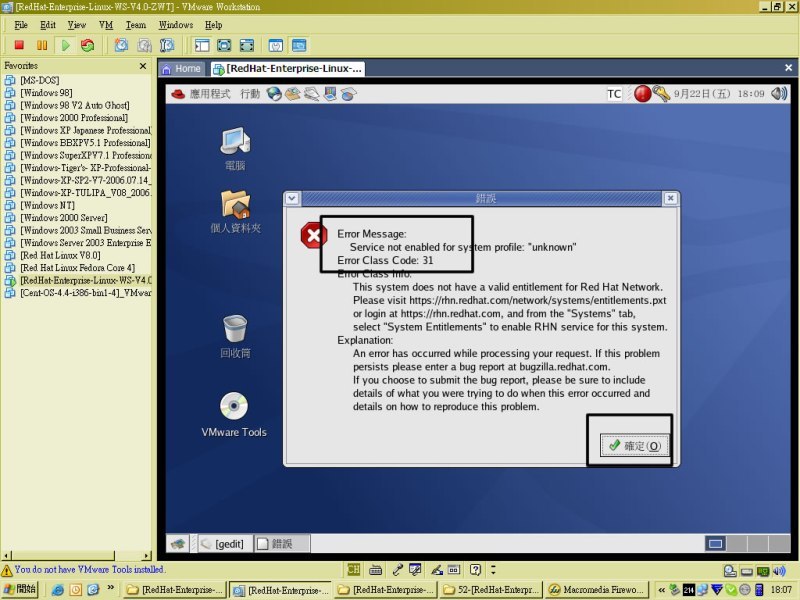The width and height of the screenshot is (800, 600).
Task: Launch the email client icon in the guest panel
Action: (293, 94)
